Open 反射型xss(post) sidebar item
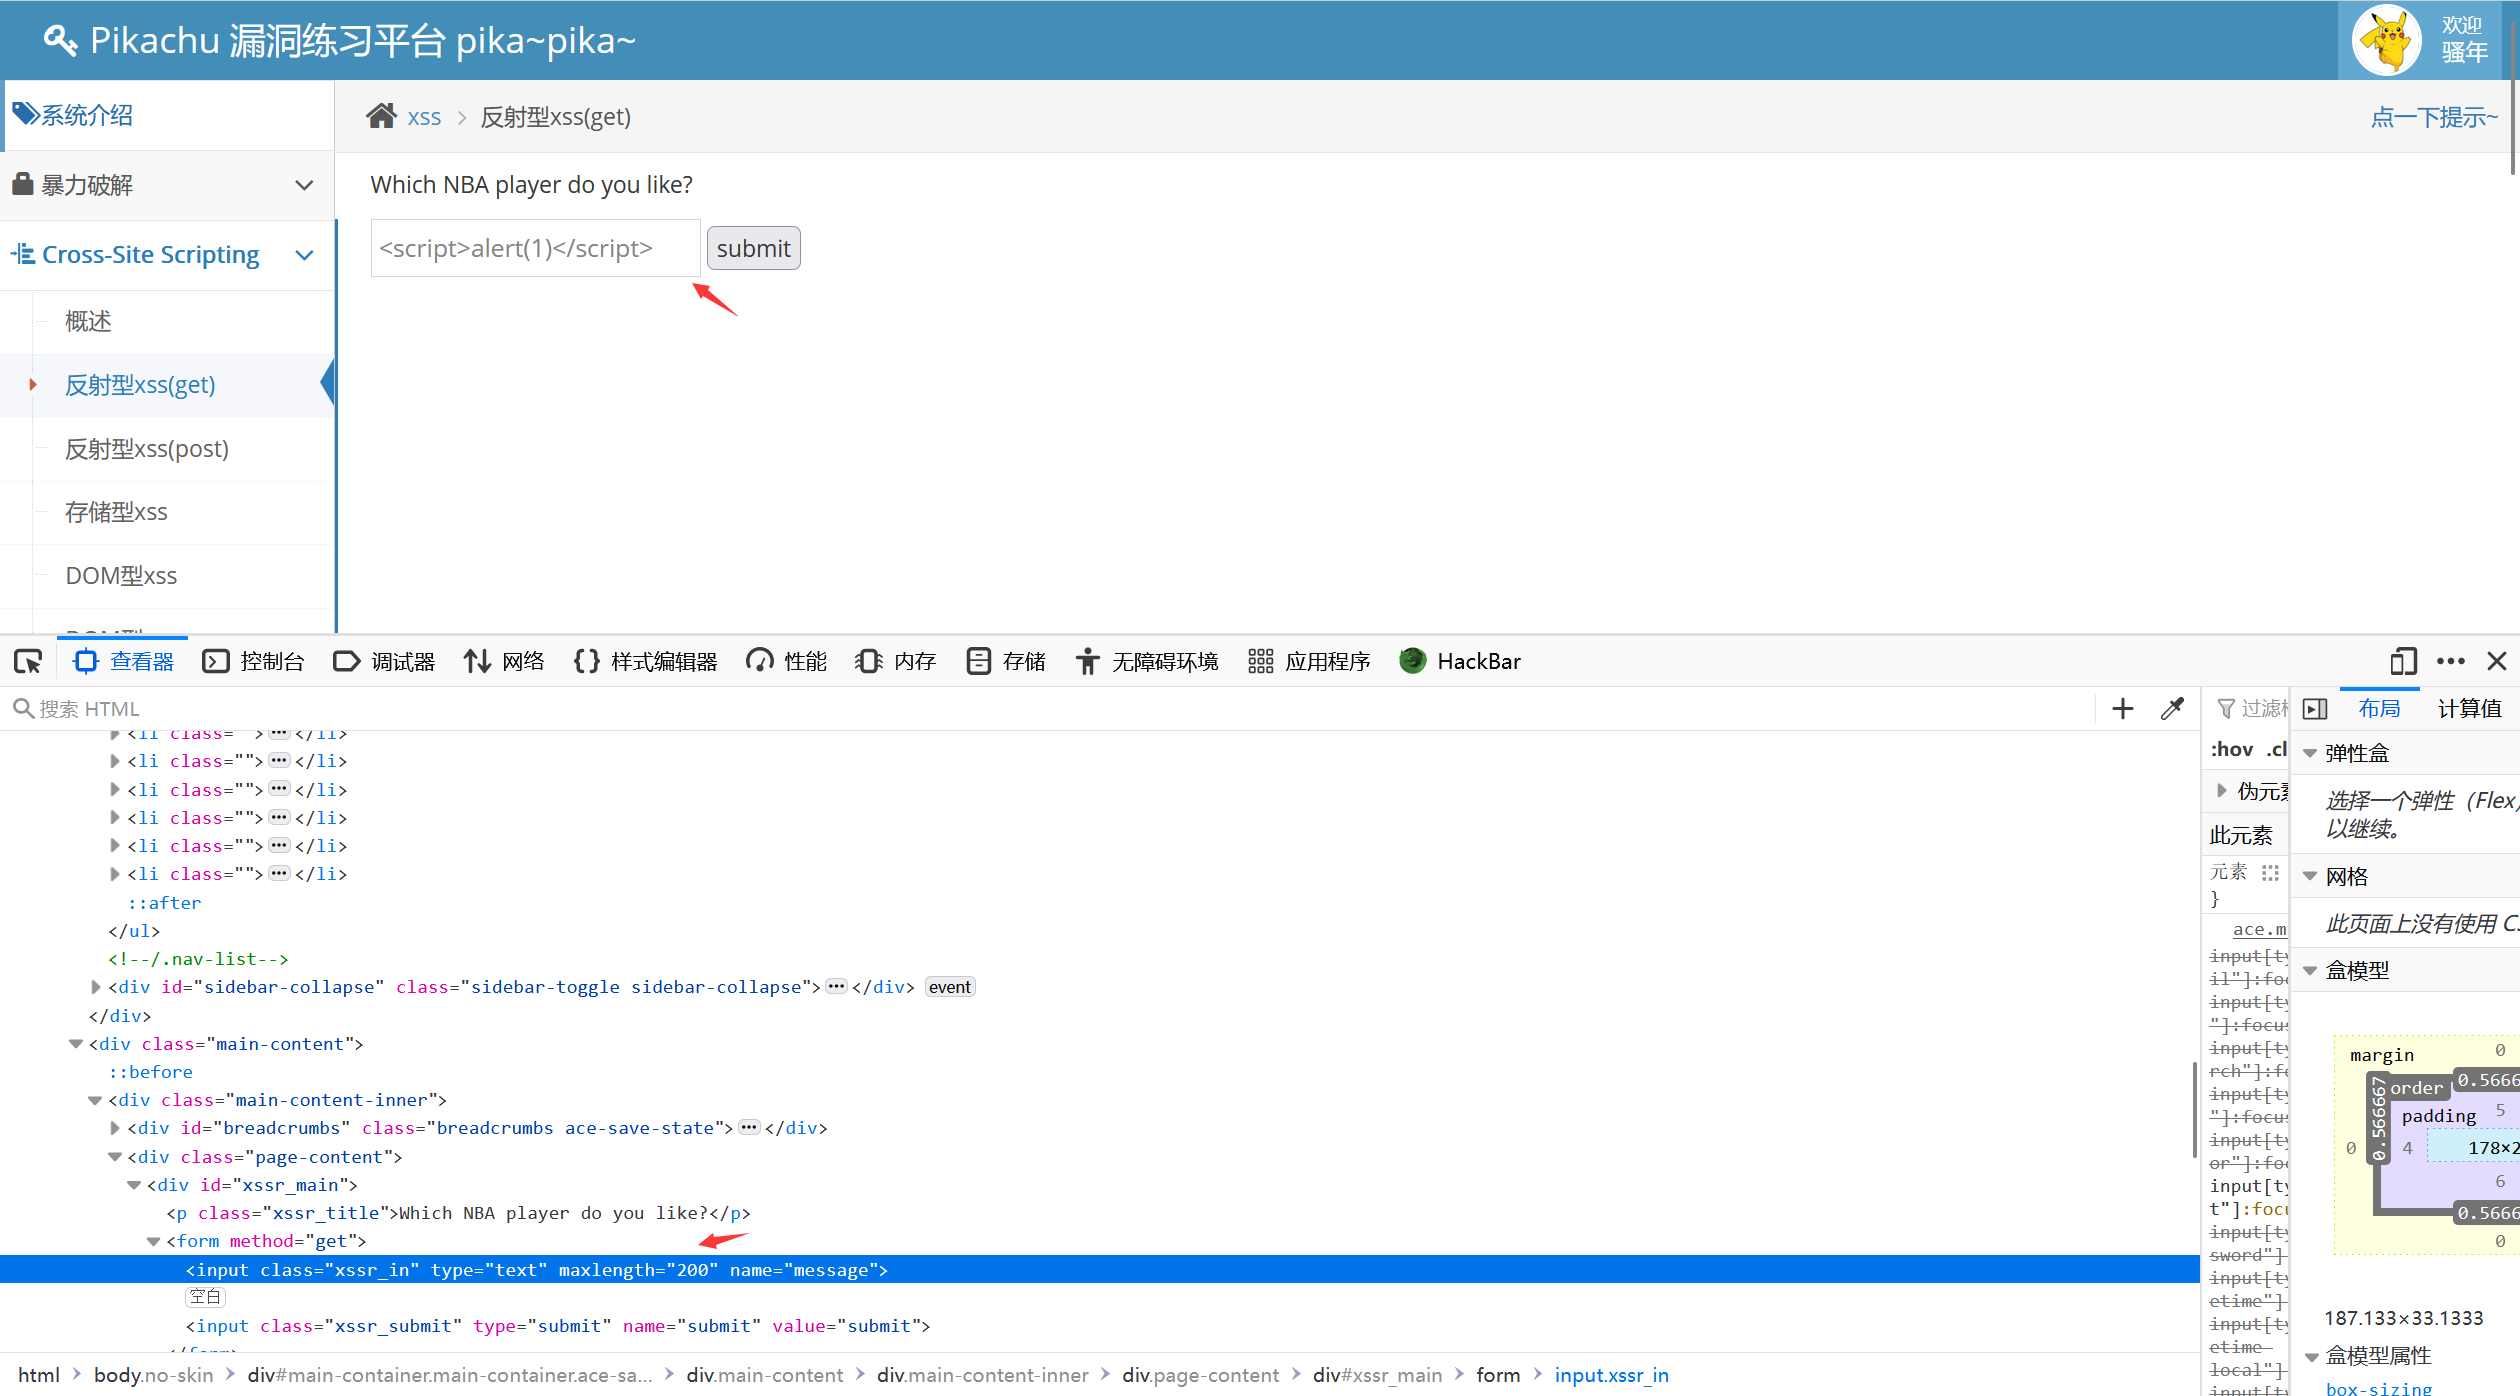 (x=147, y=449)
